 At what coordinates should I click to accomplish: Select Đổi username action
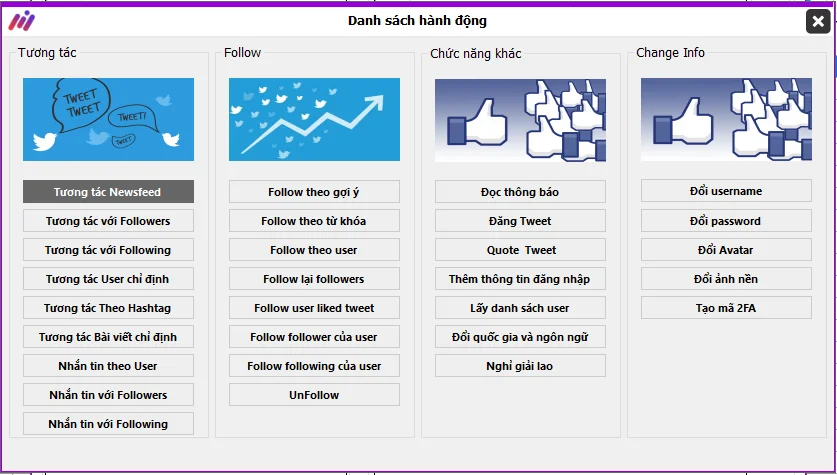(726, 191)
